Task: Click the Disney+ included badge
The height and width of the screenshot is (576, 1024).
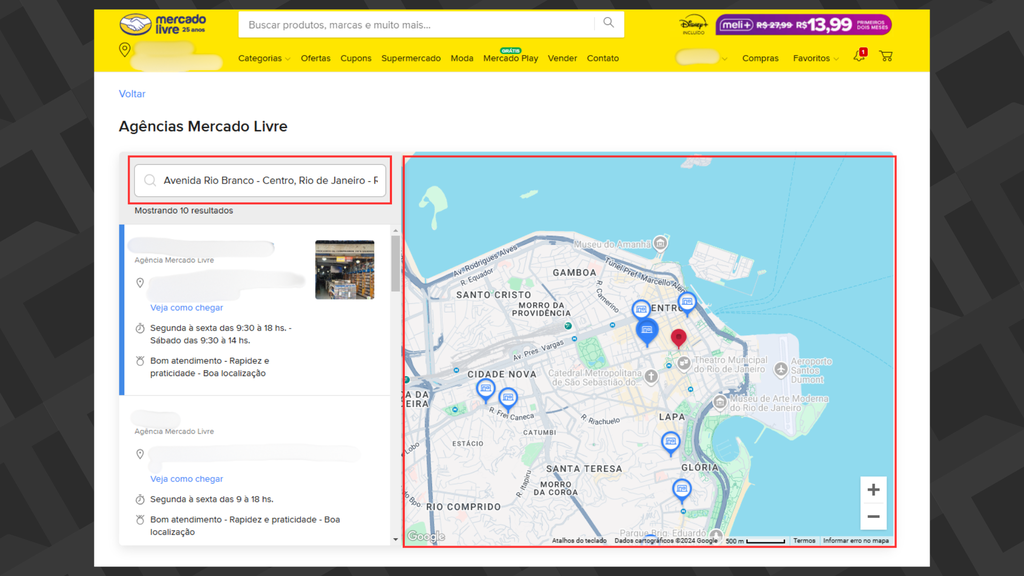Action: point(693,24)
